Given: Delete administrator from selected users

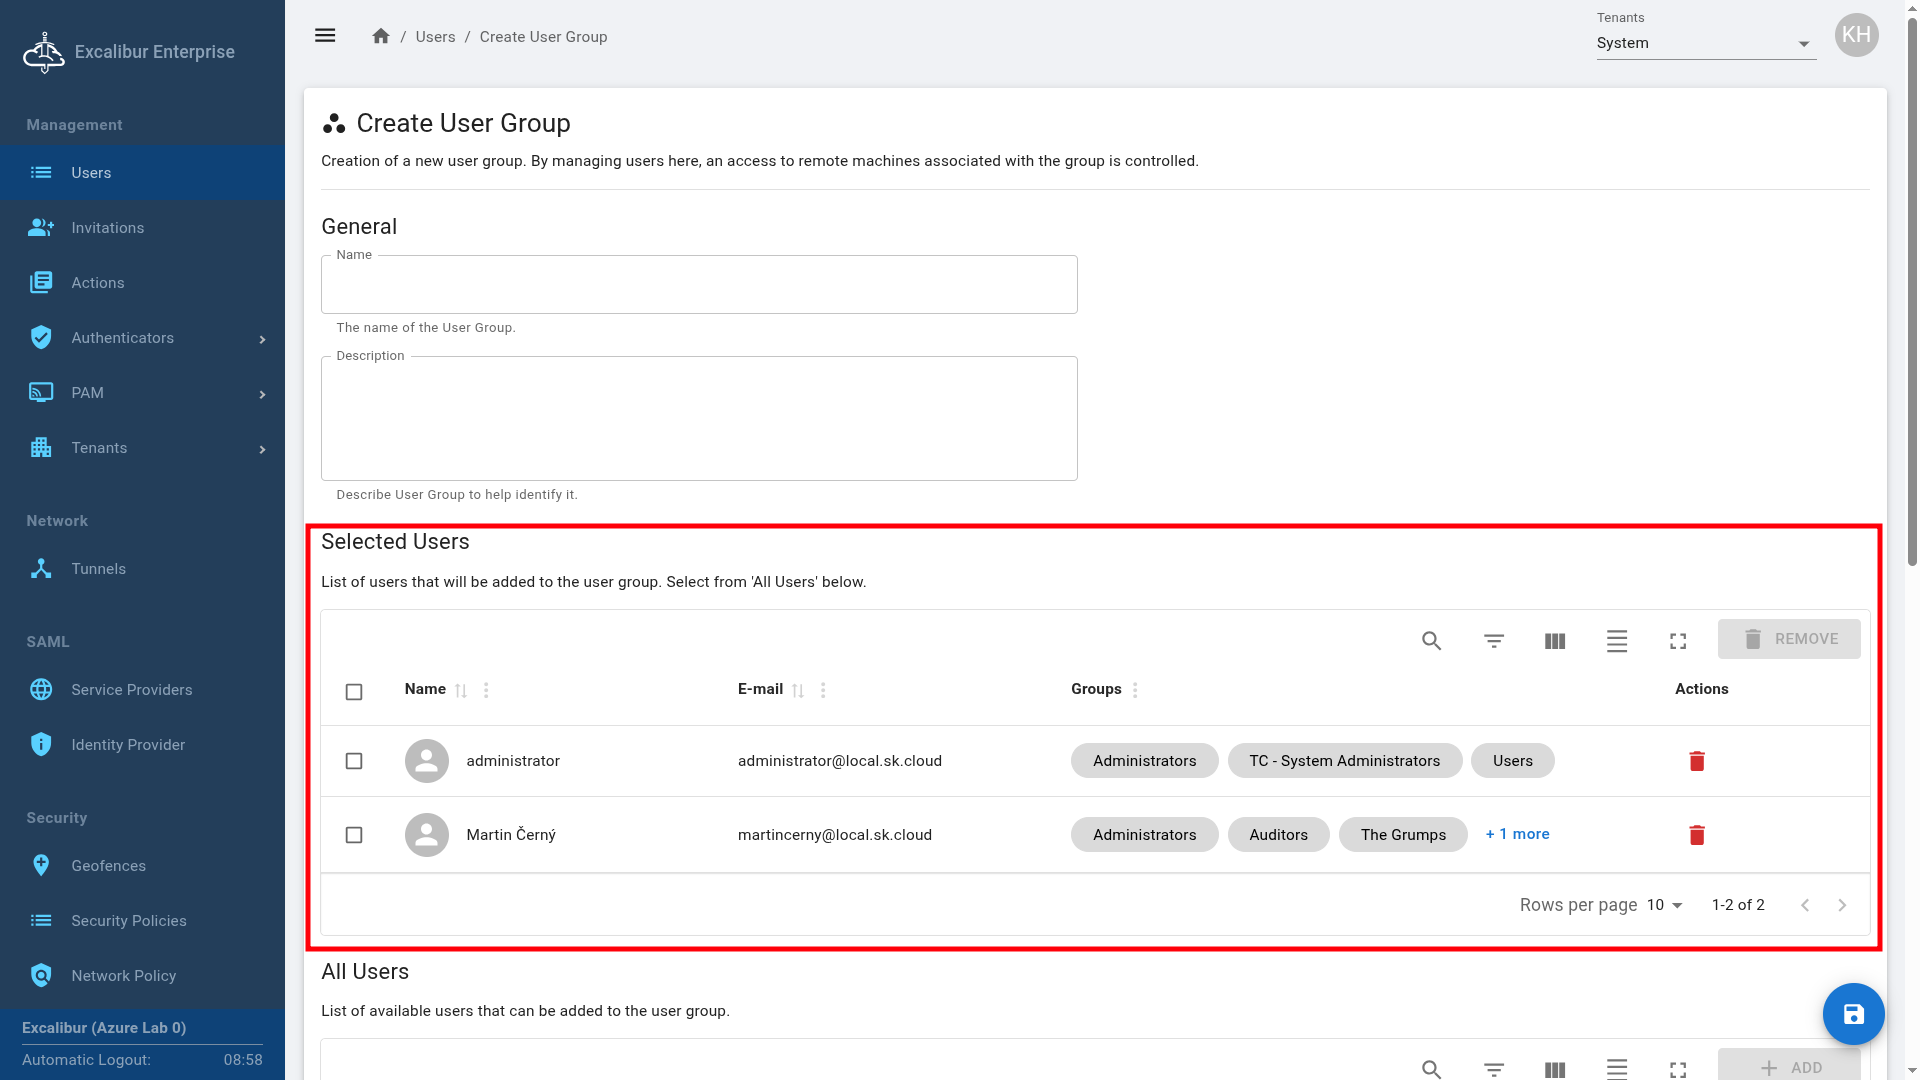Looking at the screenshot, I should pyautogui.click(x=1696, y=761).
